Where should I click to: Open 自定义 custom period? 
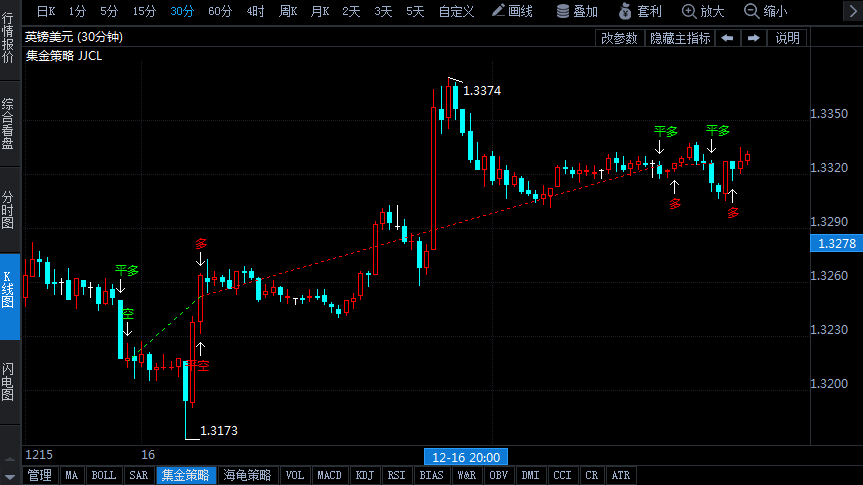tap(456, 11)
